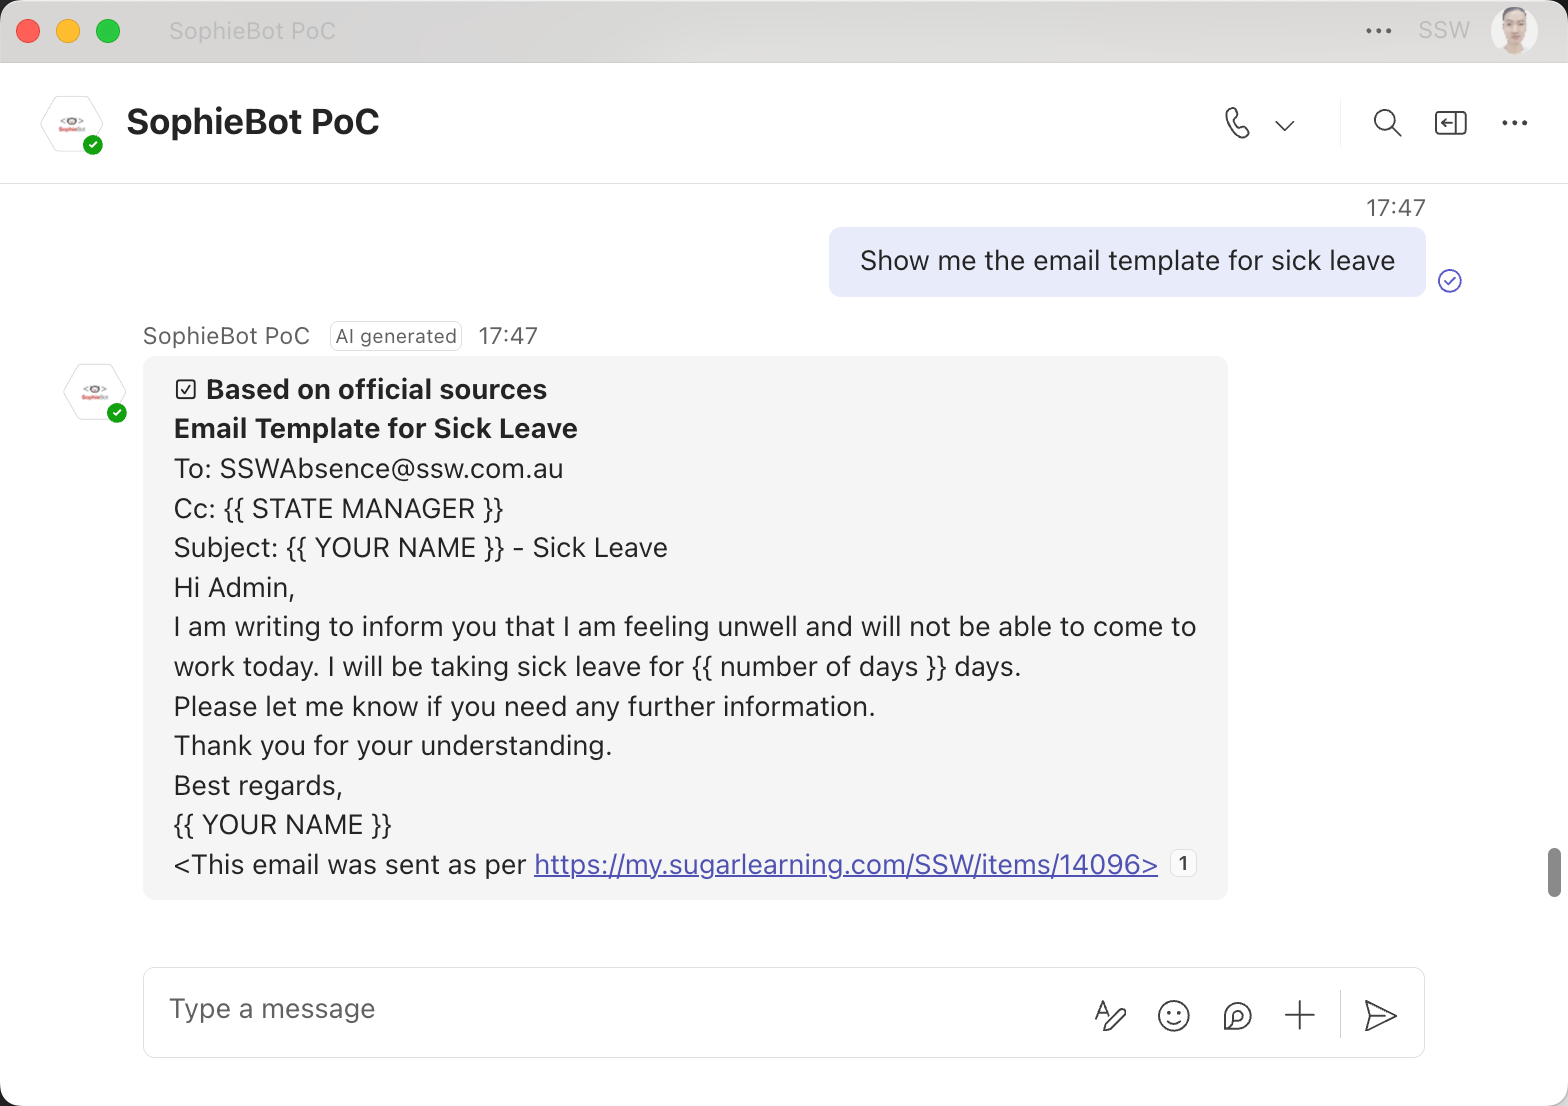The width and height of the screenshot is (1568, 1106).
Task: Click the Based on official sources checkbox icon
Action: [x=185, y=389]
